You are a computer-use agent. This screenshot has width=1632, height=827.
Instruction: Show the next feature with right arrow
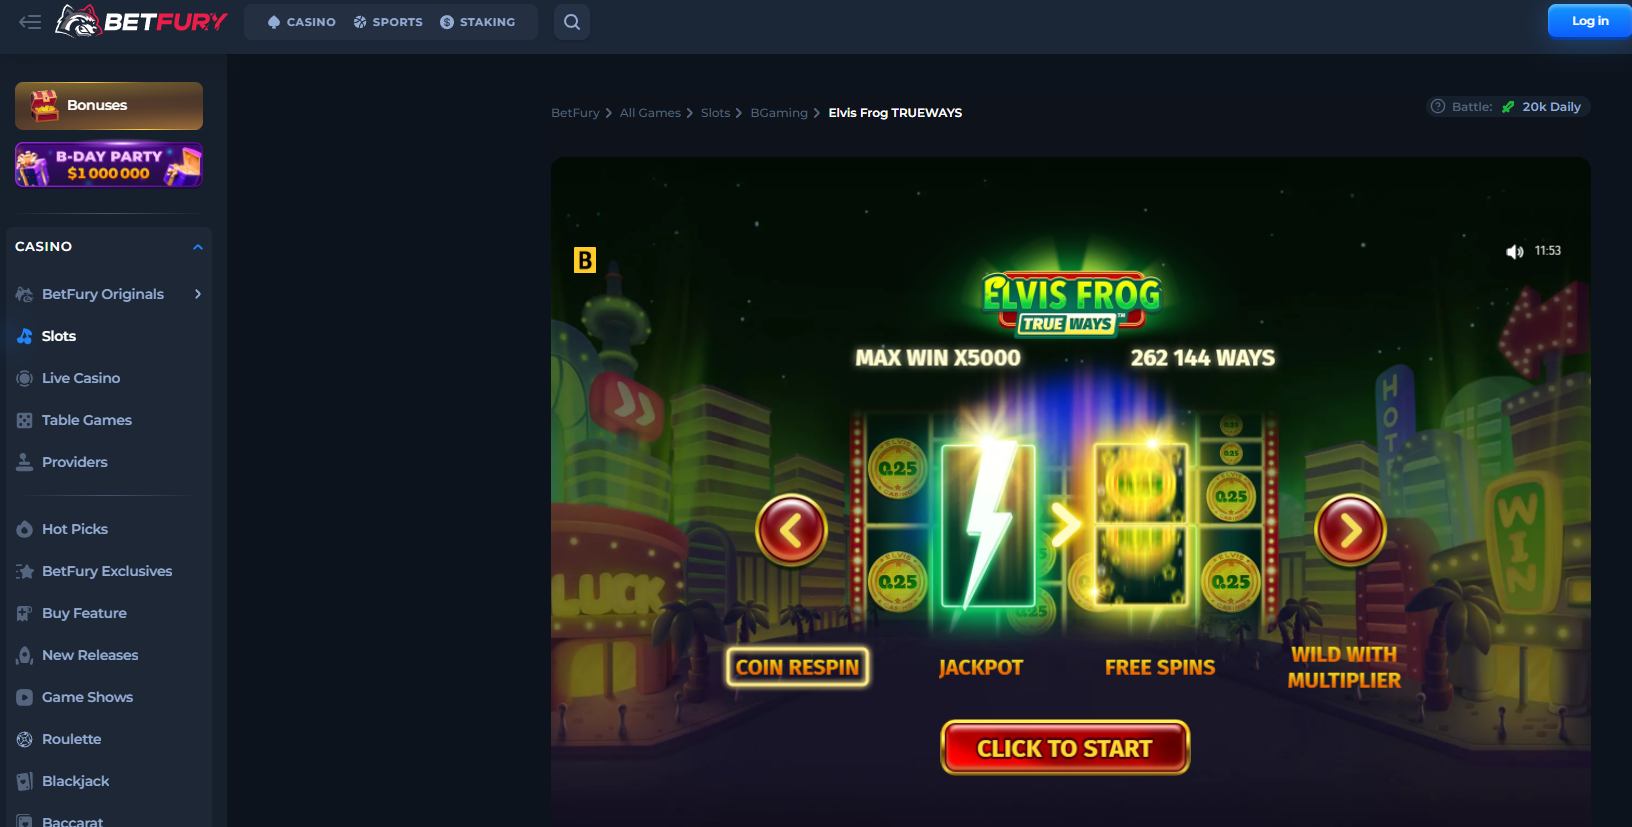point(1350,530)
